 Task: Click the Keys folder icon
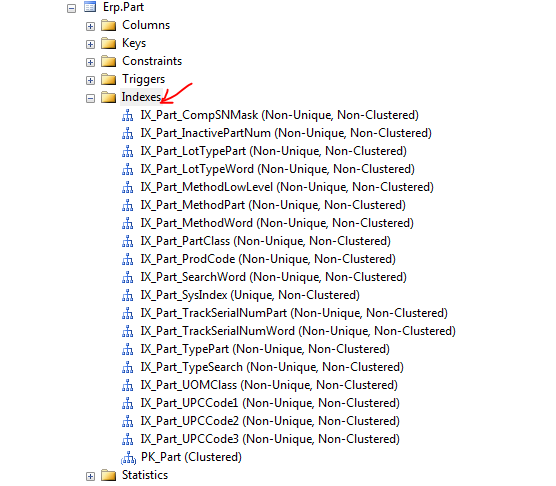109,43
